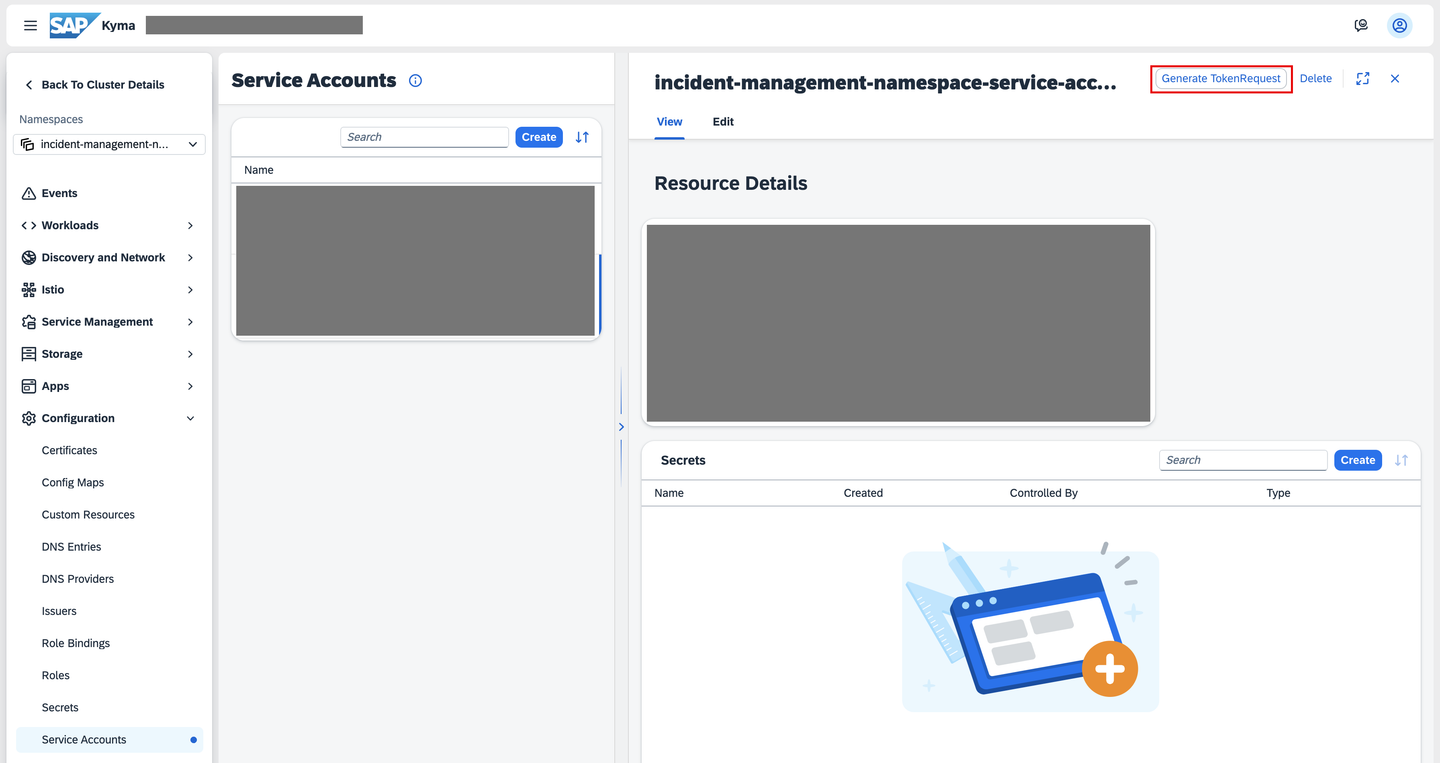1440x763 pixels.
Task: Go Back To Cluster Details
Action: click(102, 85)
